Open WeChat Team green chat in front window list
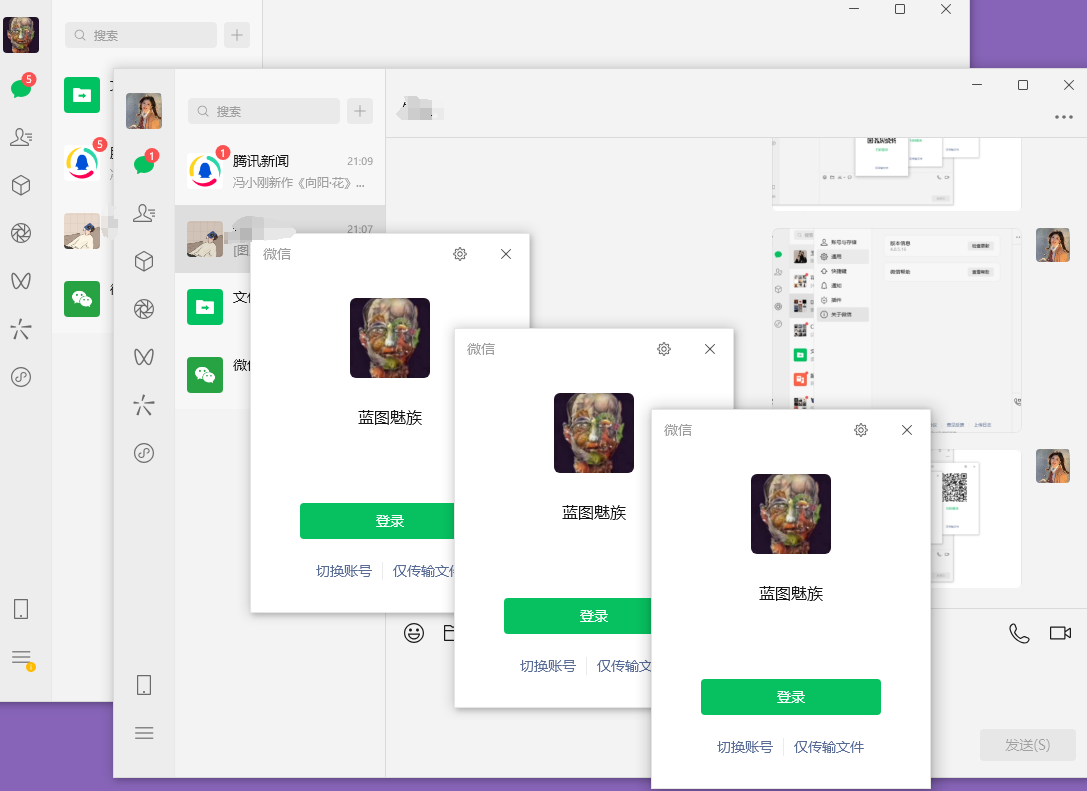 pyautogui.click(x=205, y=375)
